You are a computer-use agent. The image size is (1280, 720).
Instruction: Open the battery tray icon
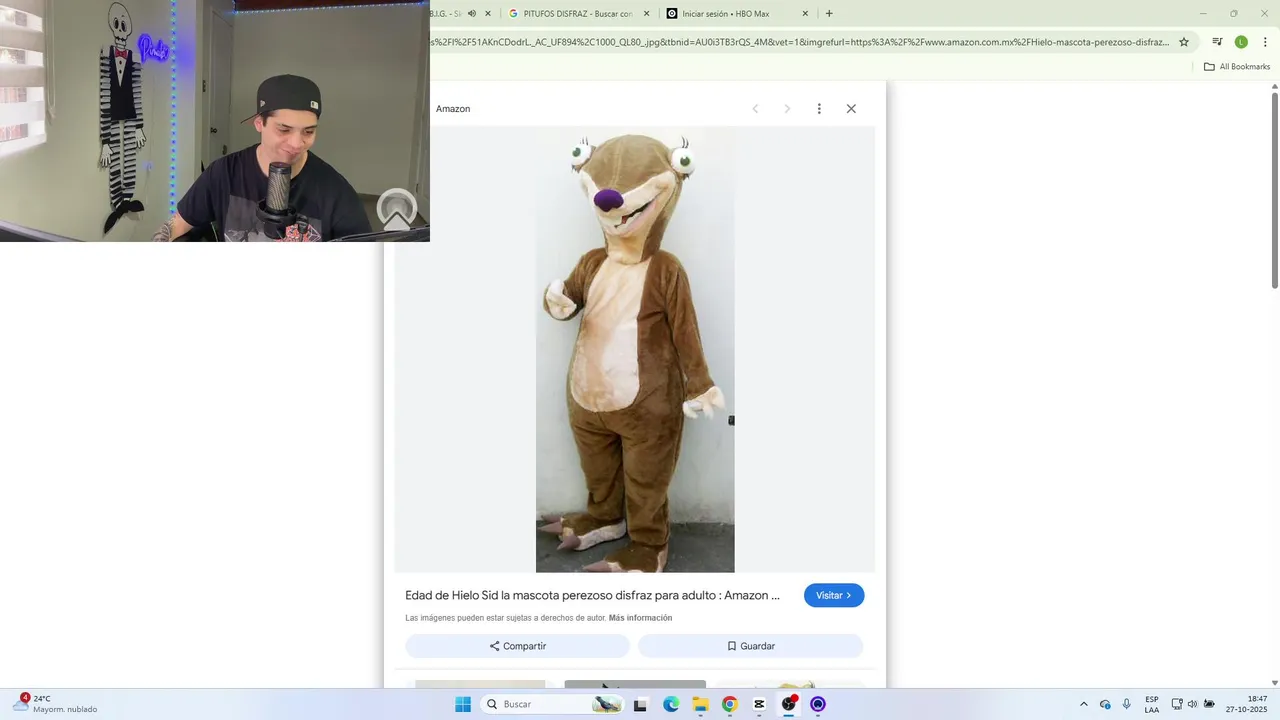(1209, 704)
